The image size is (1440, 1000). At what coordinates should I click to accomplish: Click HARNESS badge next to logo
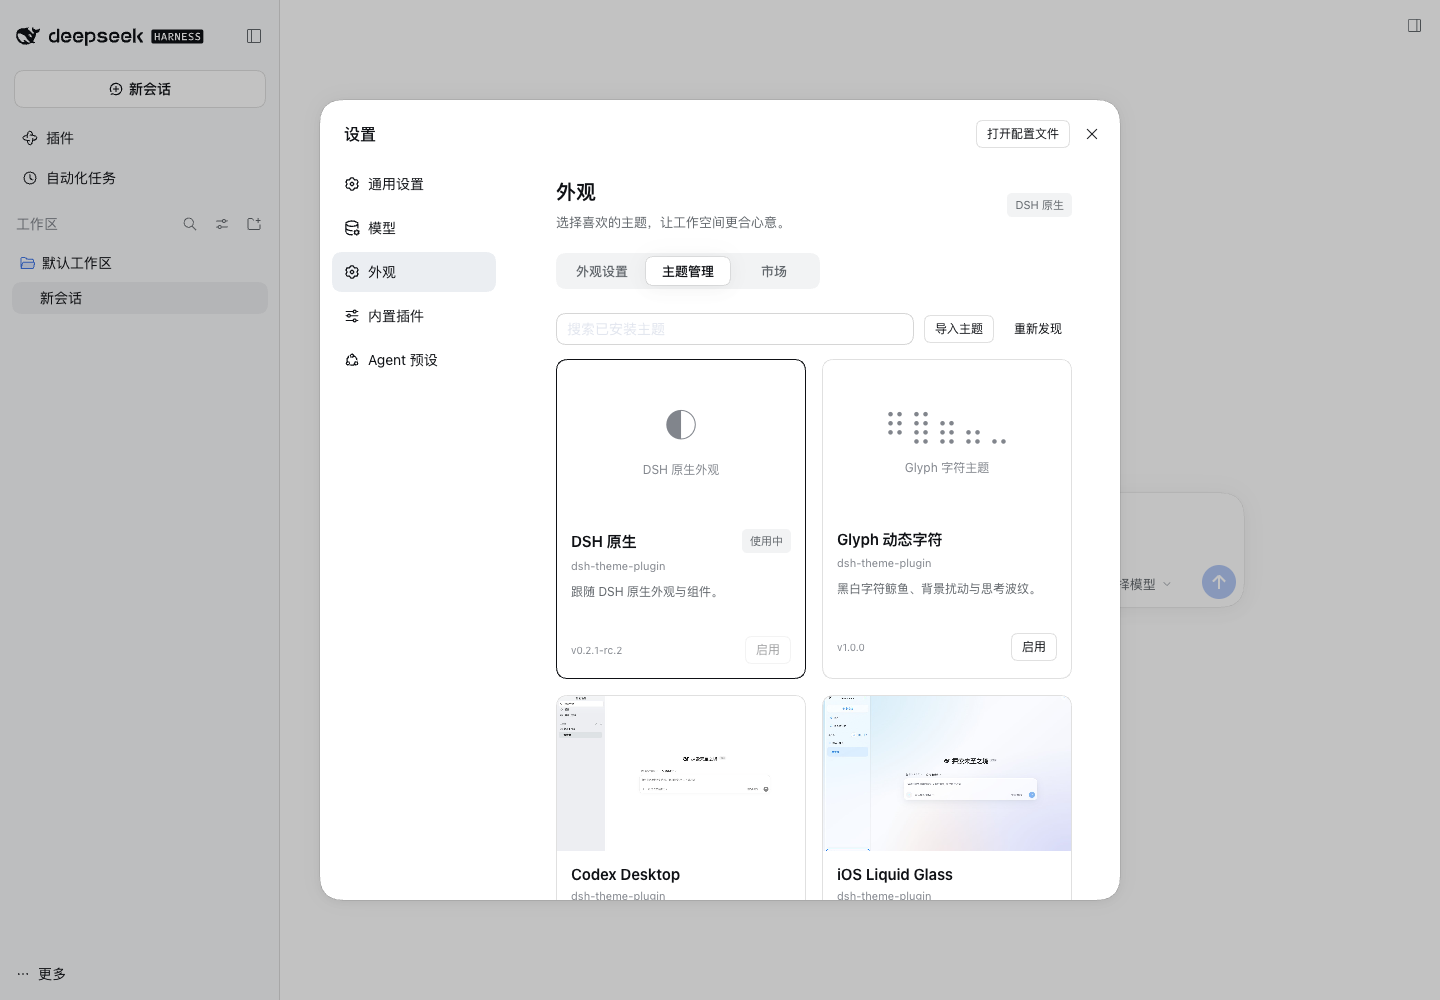[177, 37]
